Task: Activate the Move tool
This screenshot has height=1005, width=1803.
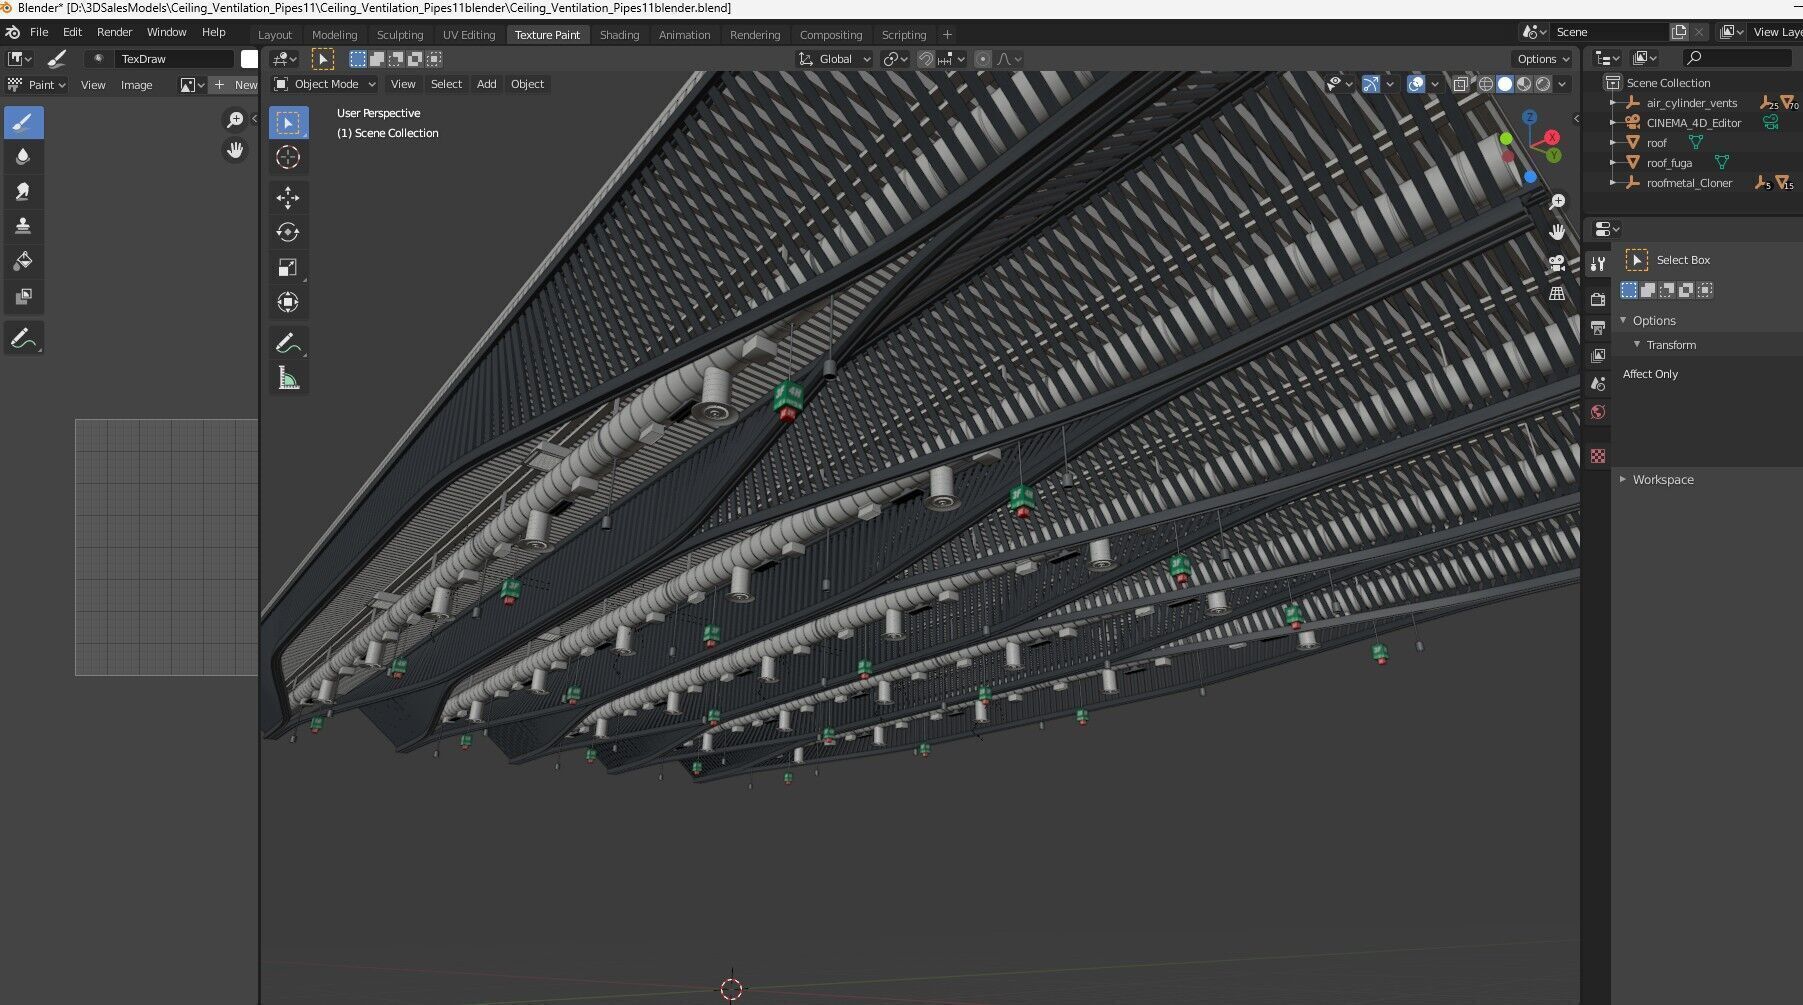Action: (x=288, y=198)
